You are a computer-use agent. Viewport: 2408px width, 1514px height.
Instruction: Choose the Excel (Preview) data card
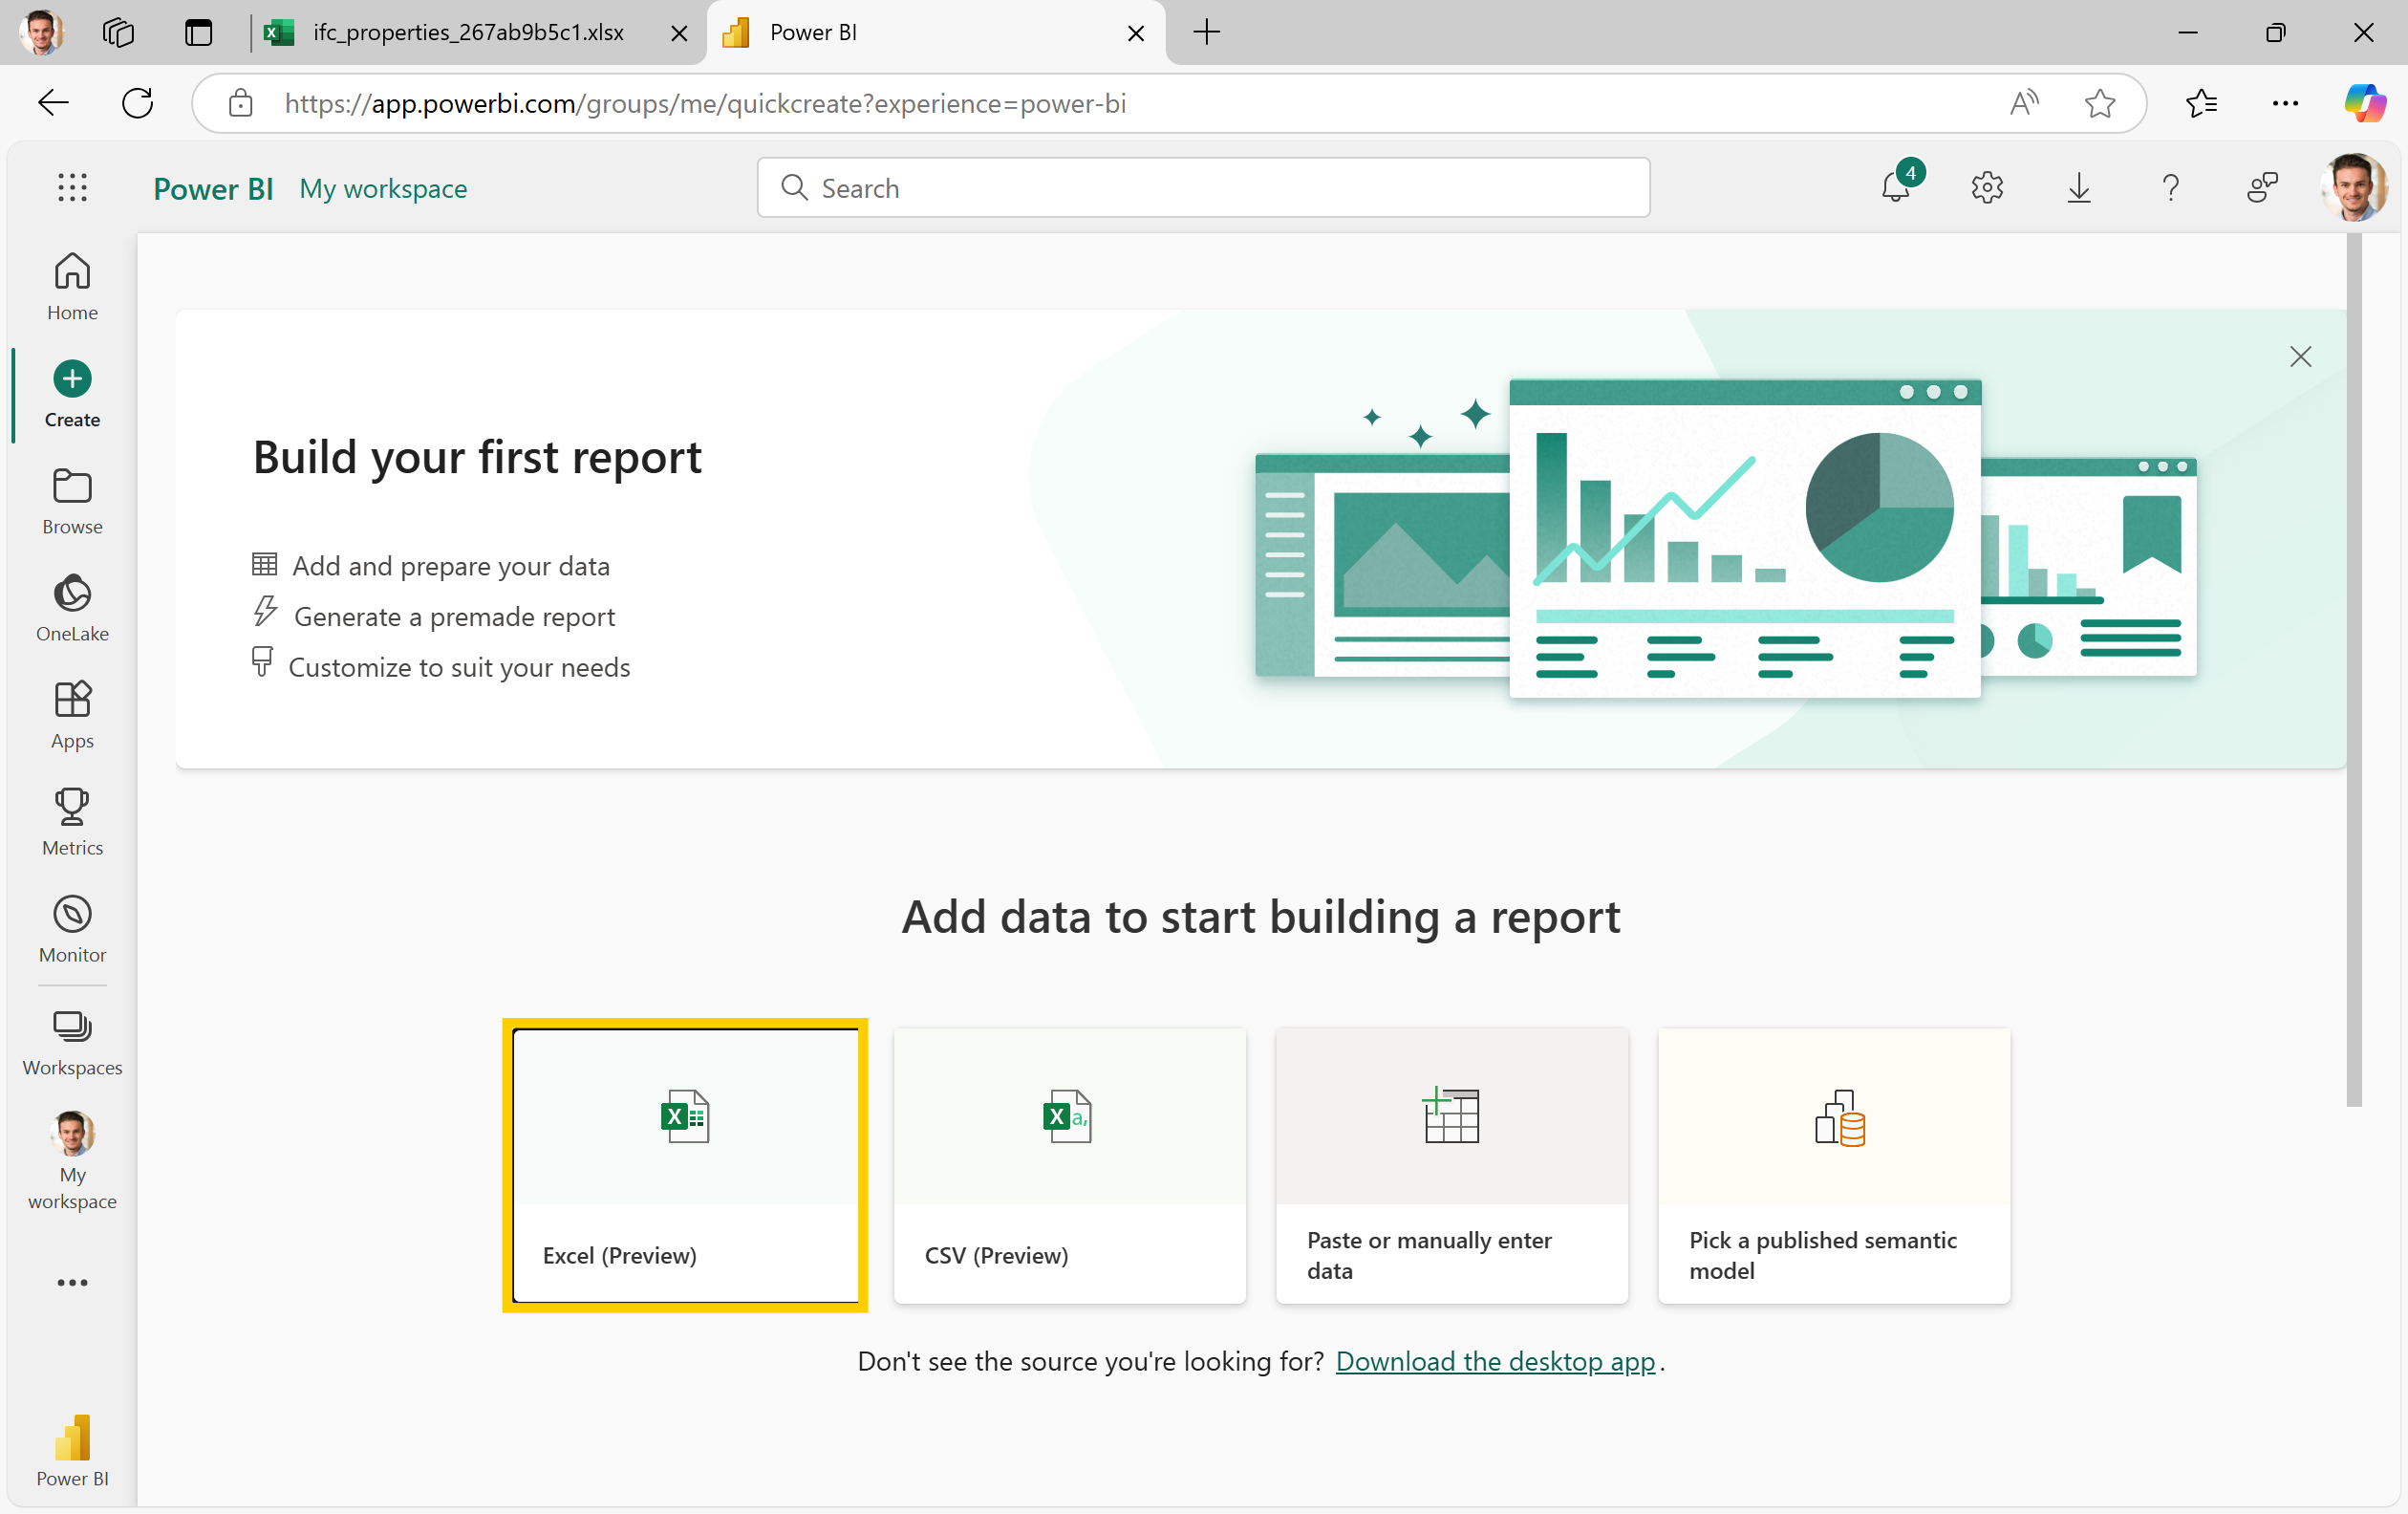coord(685,1165)
